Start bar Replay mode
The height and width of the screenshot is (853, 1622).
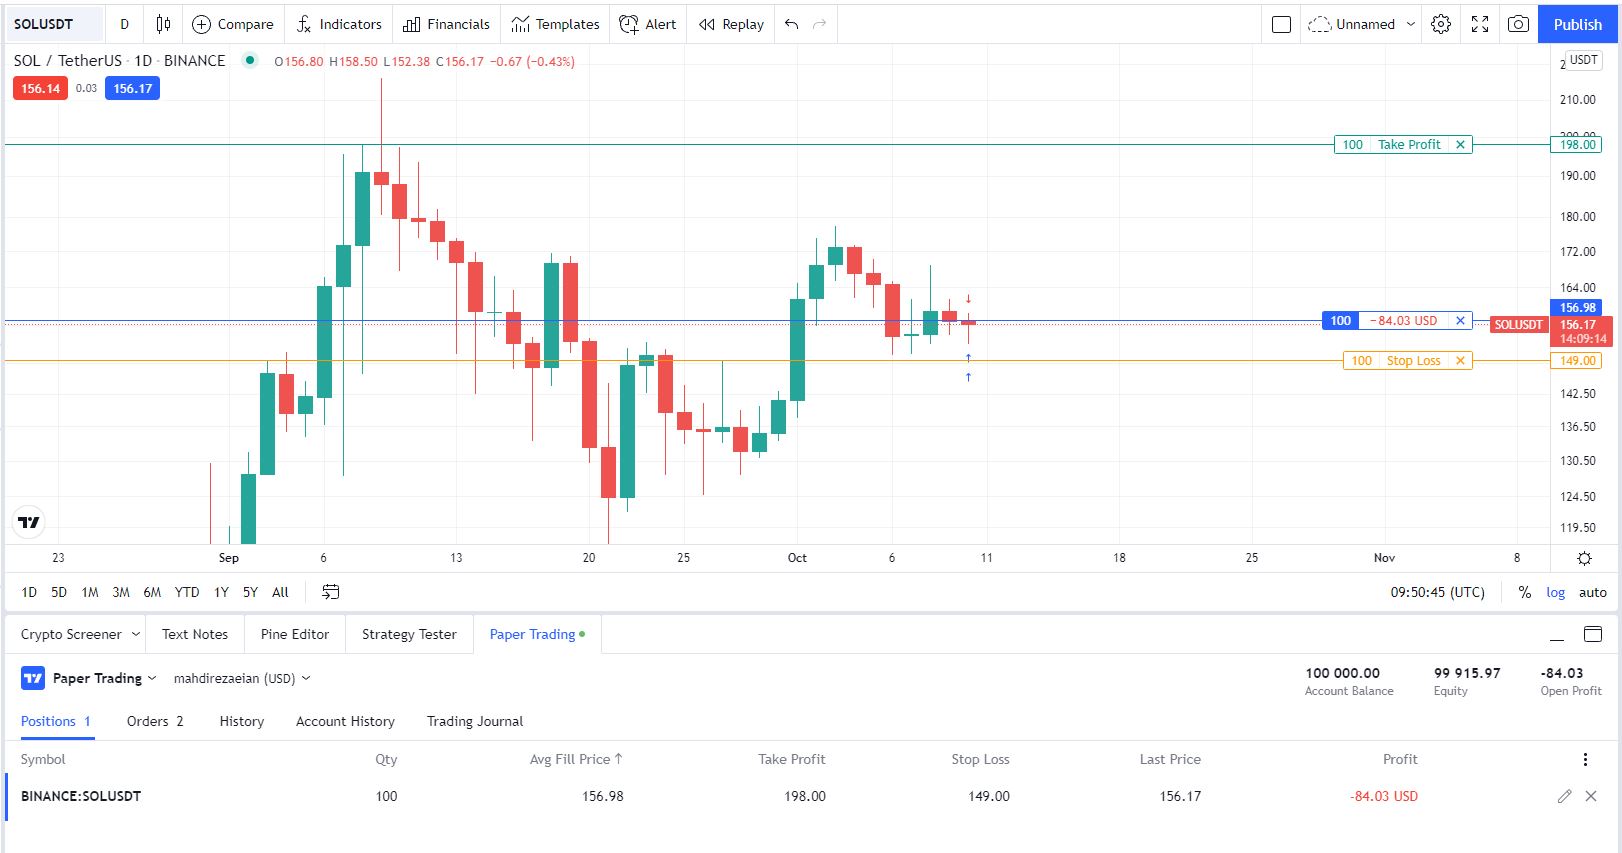point(731,24)
